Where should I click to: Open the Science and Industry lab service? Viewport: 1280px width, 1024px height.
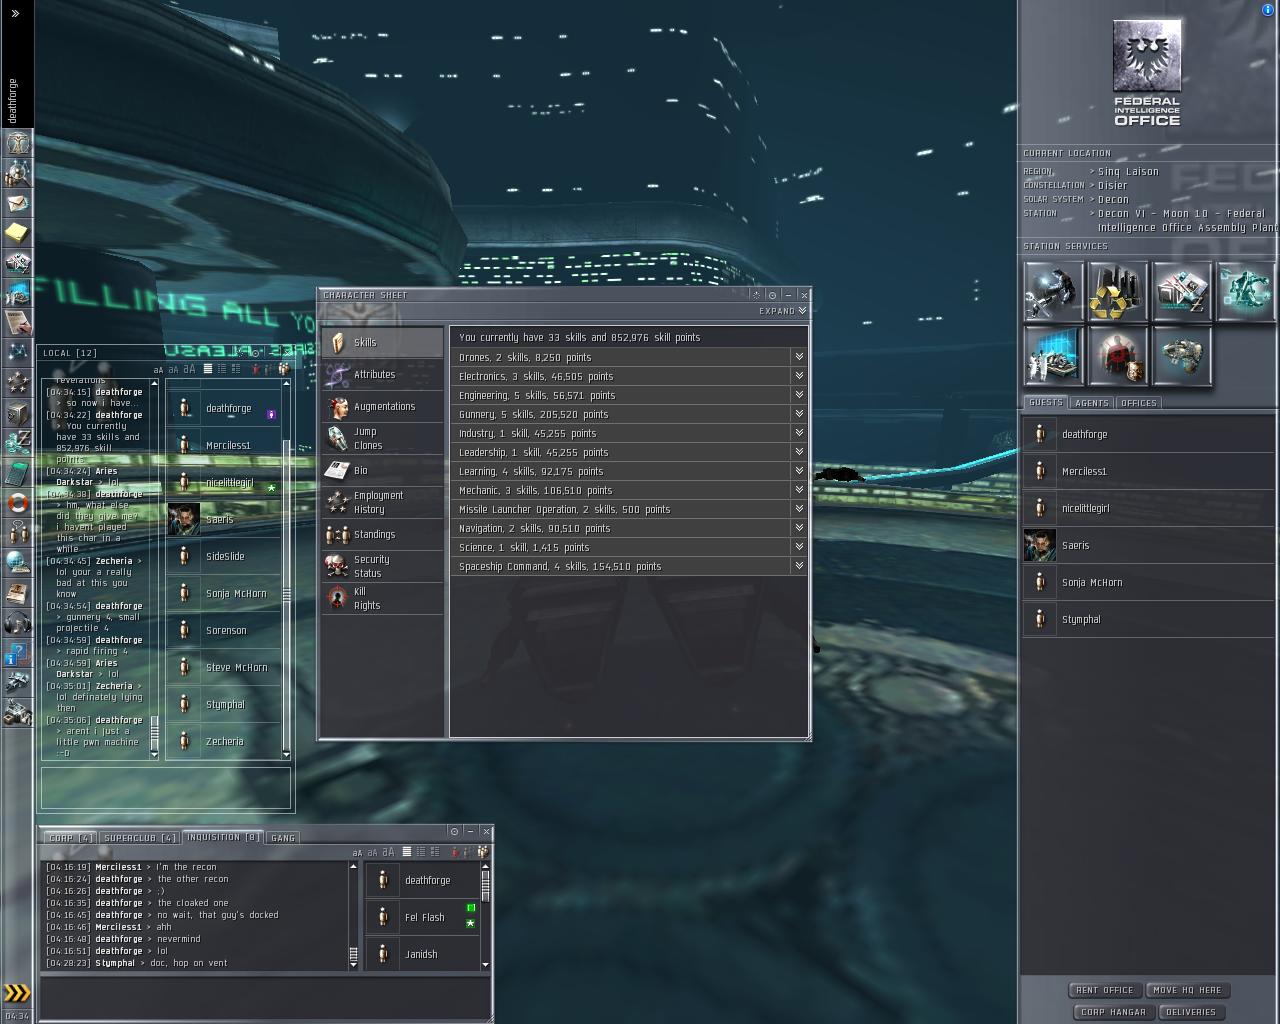click(1054, 355)
